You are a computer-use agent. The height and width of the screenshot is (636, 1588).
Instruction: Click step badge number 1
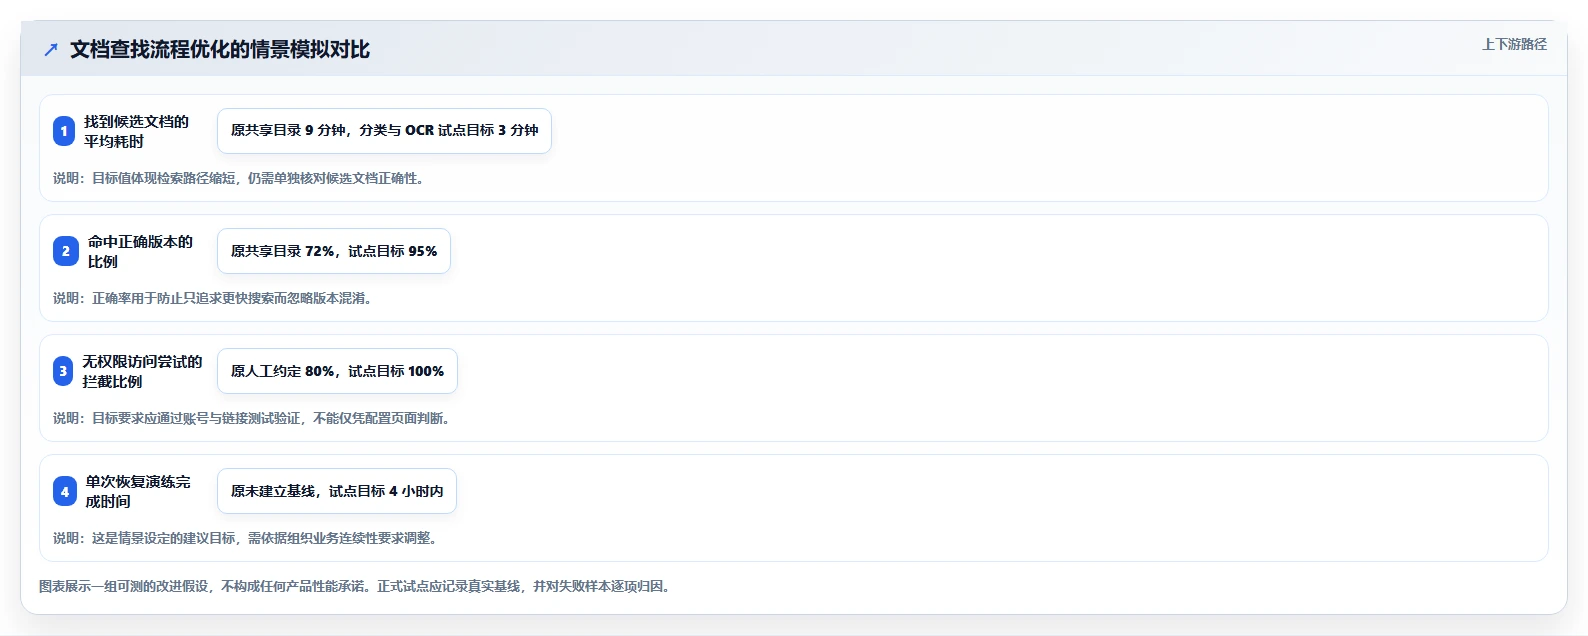64,131
